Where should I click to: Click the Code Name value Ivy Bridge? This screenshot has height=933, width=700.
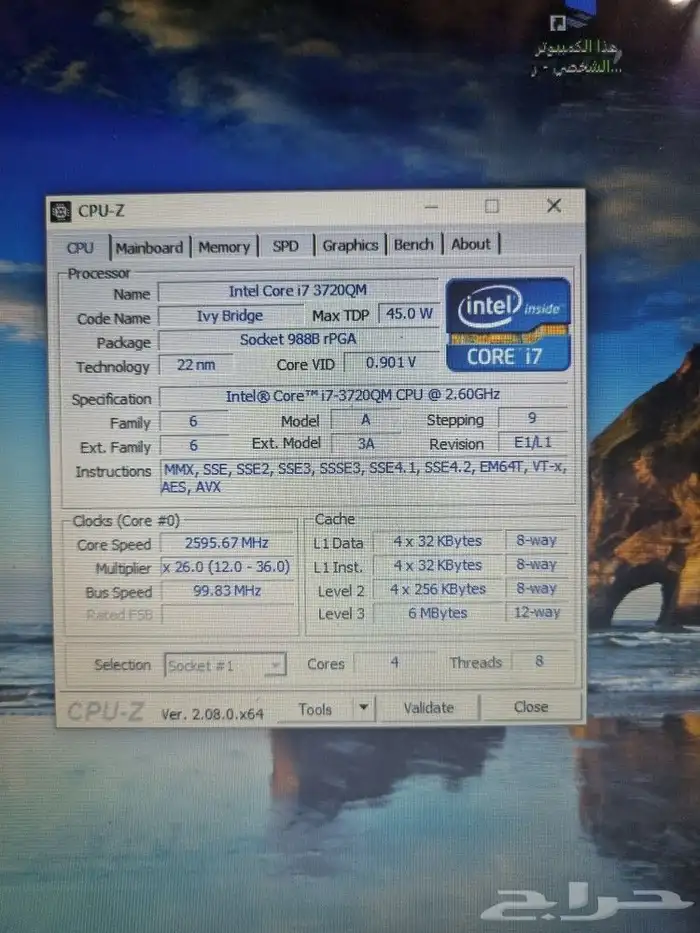tap(230, 316)
